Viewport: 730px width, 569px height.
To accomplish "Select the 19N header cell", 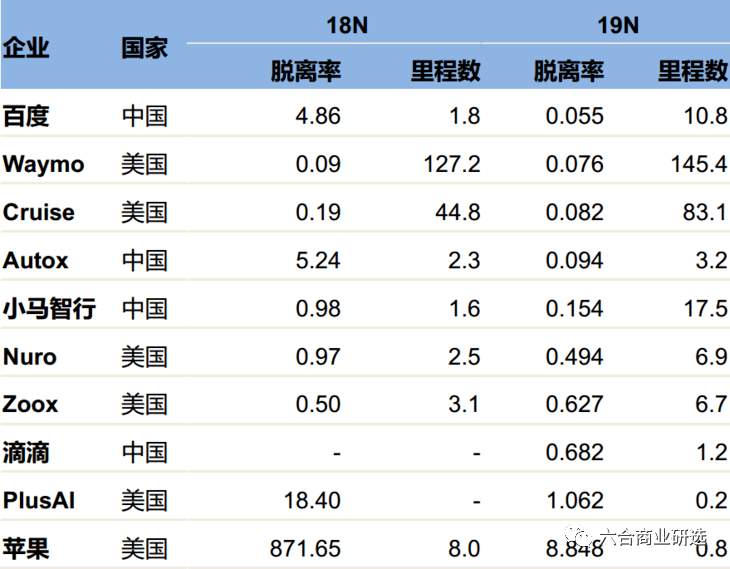I will coord(618,25).
